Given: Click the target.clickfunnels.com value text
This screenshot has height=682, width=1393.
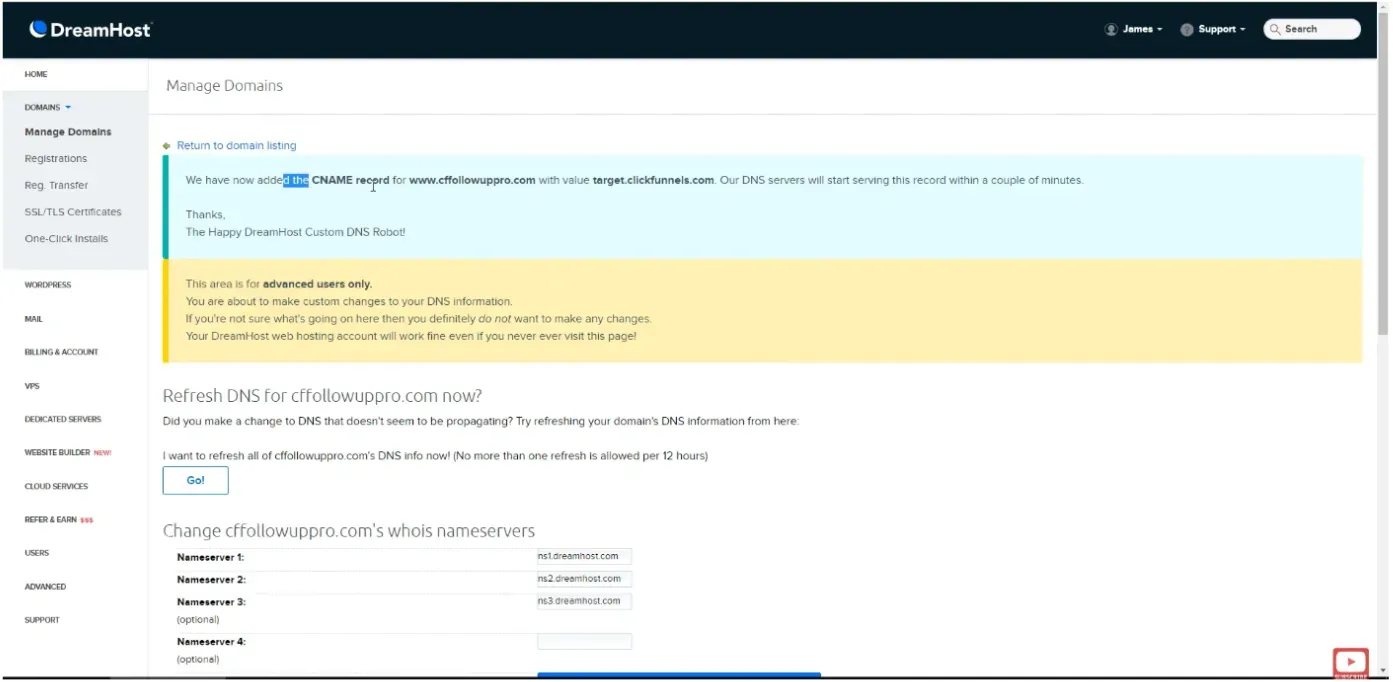Looking at the screenshot, I should [653, 181].
